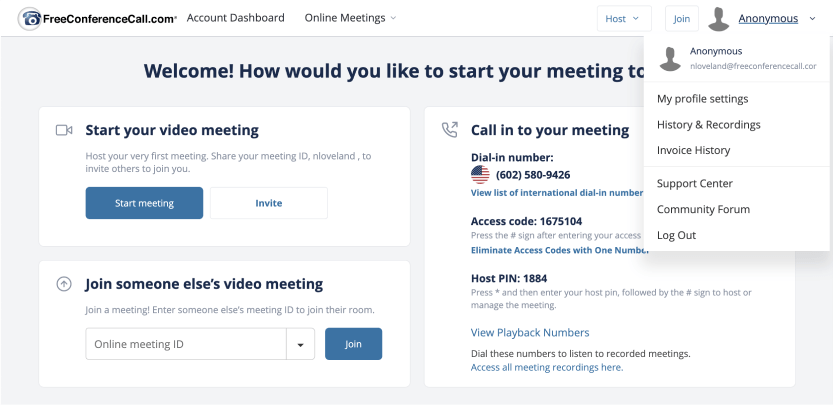Viewport: 833px width, 405px height.
Task: Expand the Online Meetings menu
Action: tap(350, 18)
